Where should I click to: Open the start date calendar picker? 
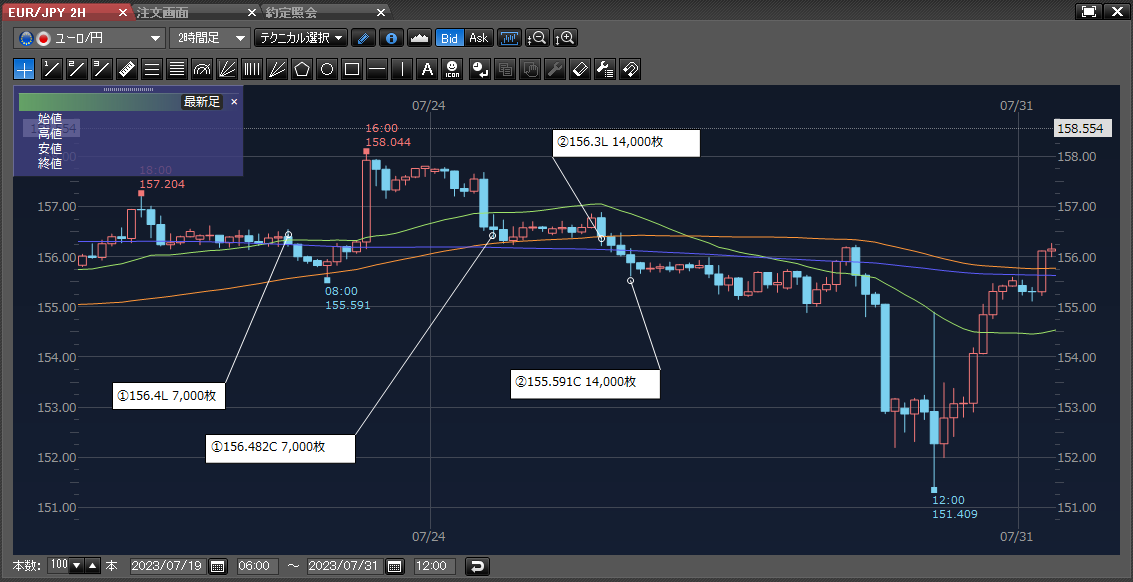coord(218,566)
